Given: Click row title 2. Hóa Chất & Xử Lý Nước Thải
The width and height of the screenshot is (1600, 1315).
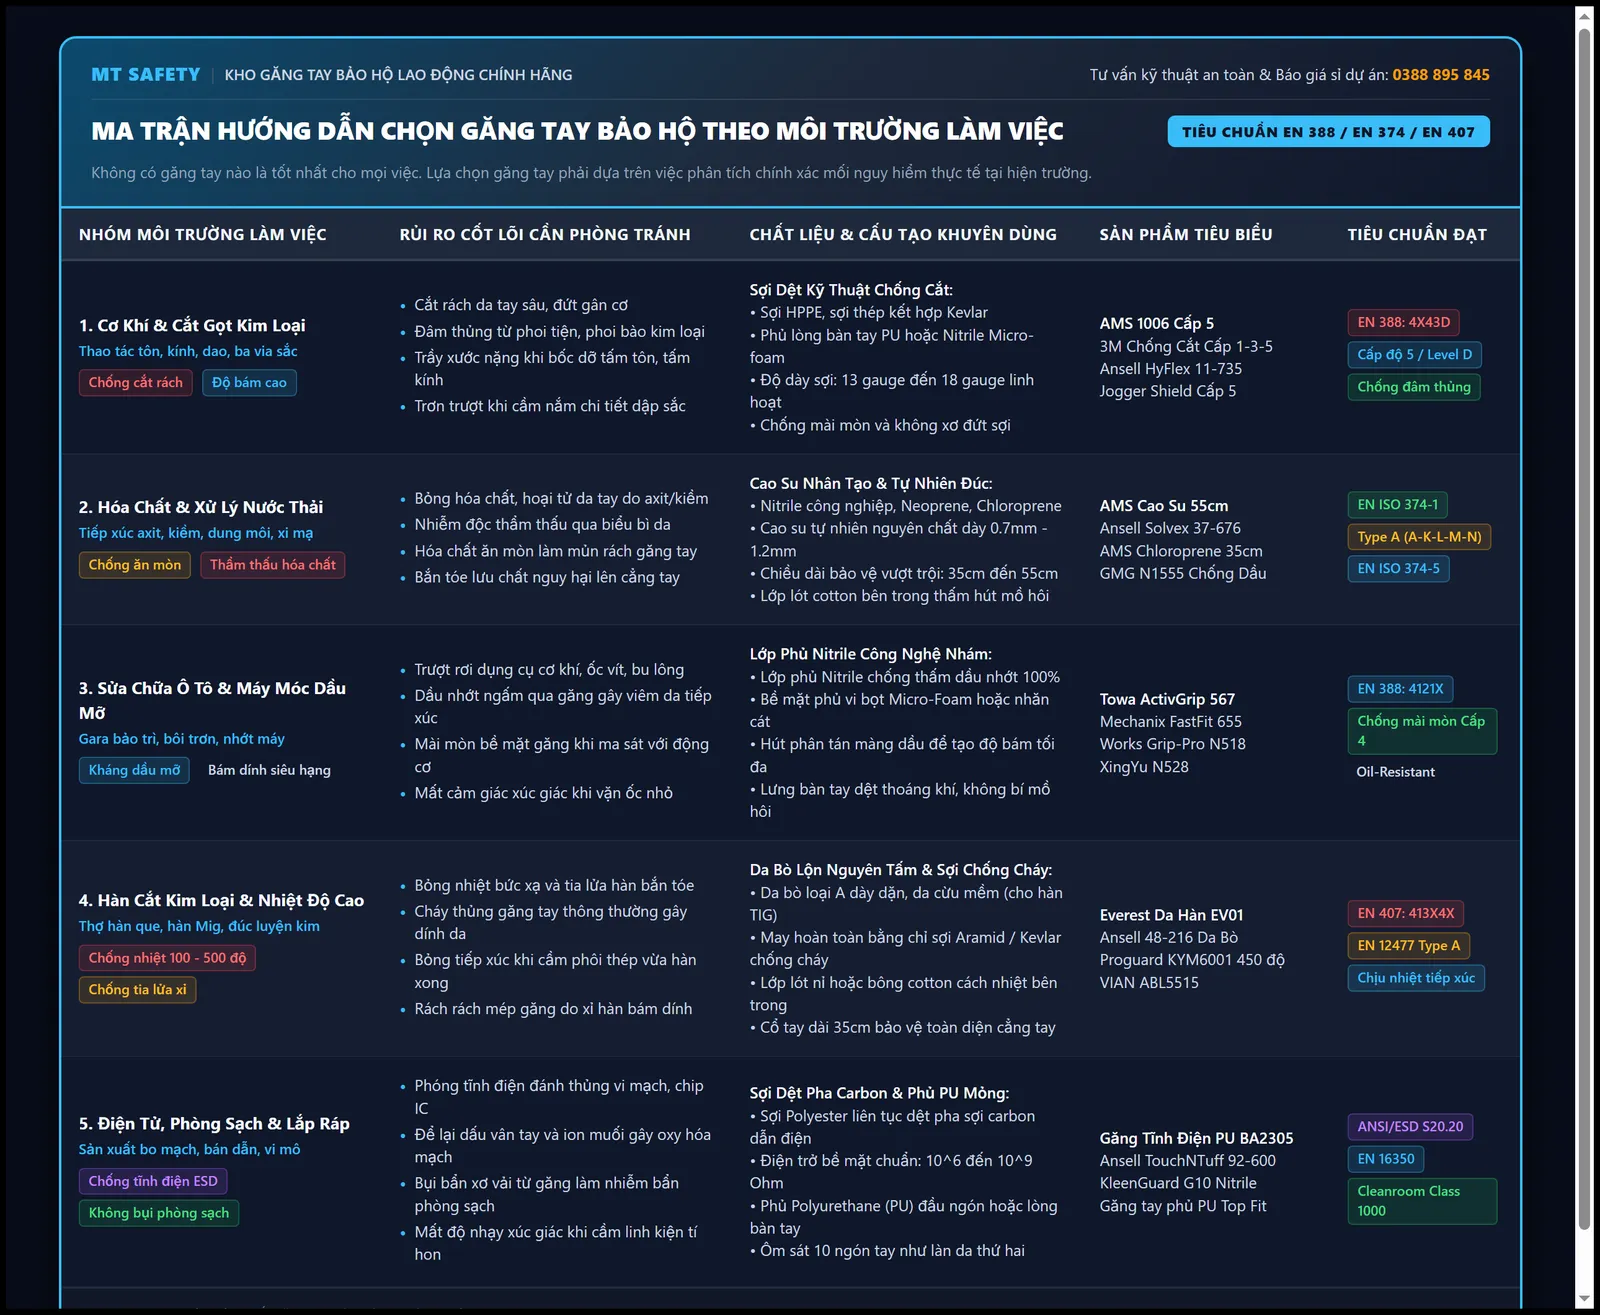Looking at the screenshot, I should pos(201,508).
